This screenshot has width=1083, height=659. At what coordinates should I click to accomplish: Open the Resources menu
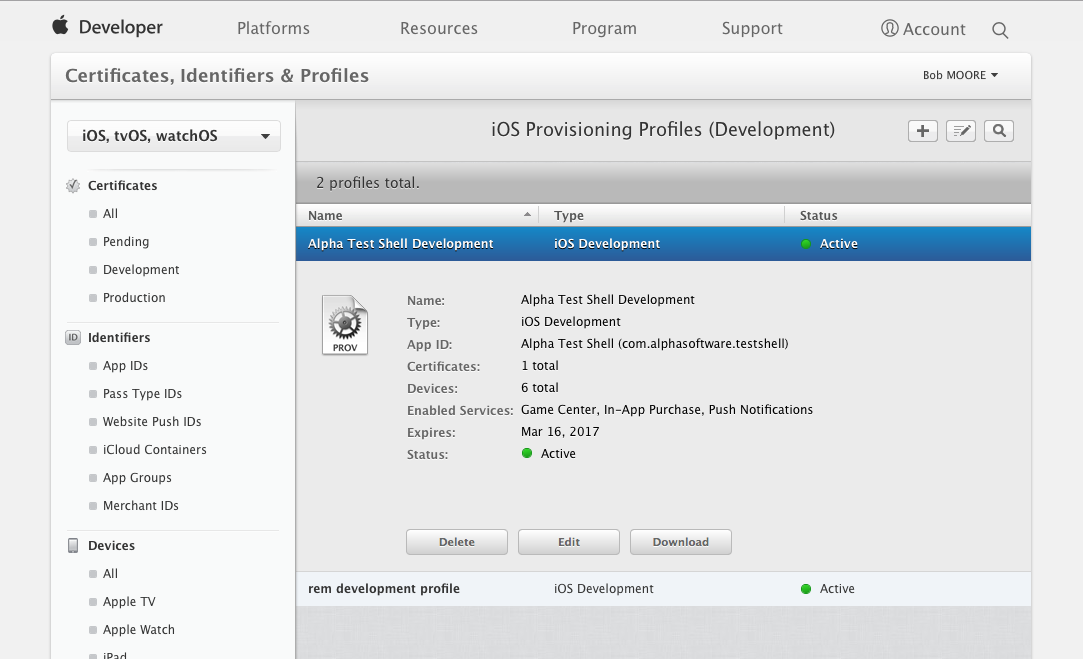[x=439, y=28]
